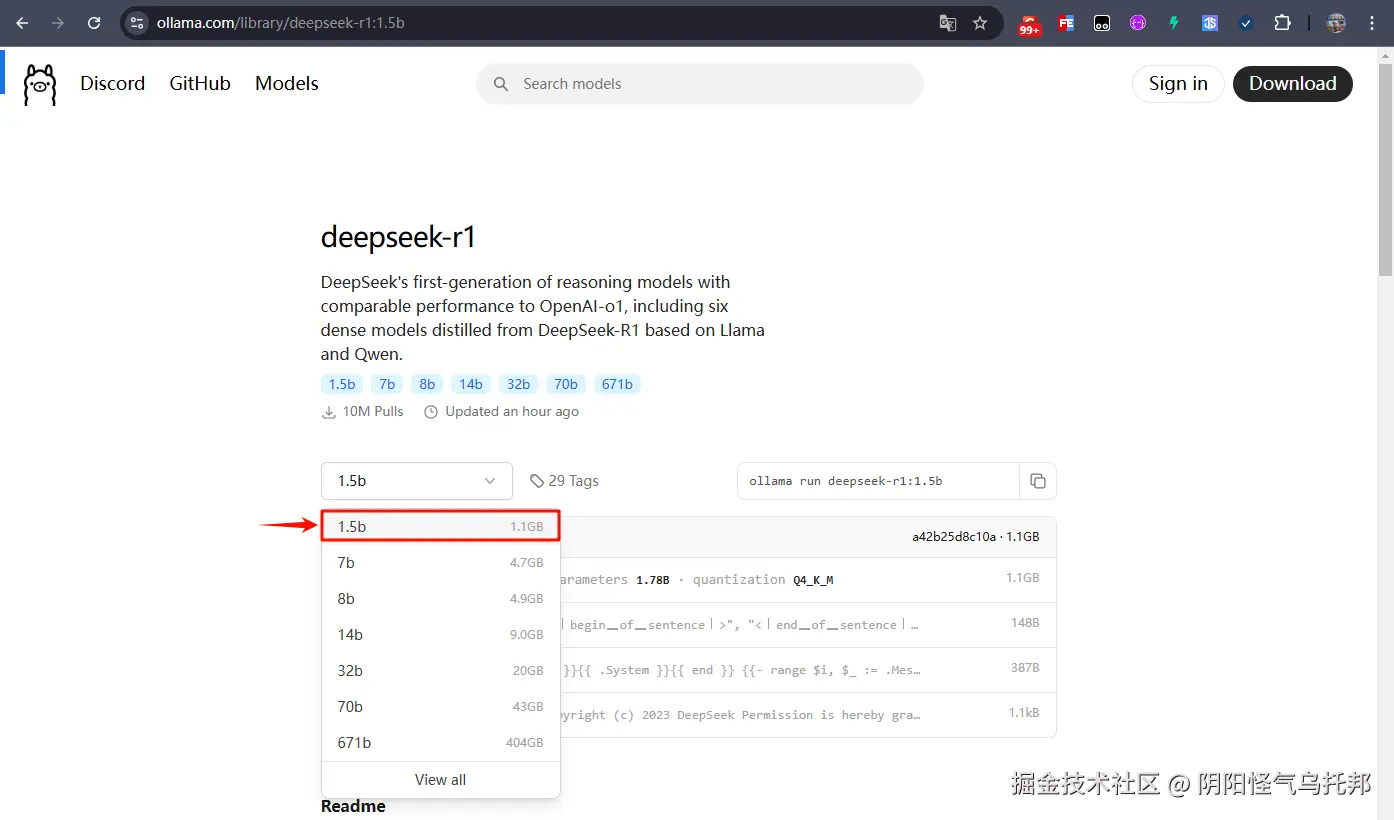This screenshot has height=820, width=1394.
Task: Copy the ollama run command
Action: tap(1038, 481)
